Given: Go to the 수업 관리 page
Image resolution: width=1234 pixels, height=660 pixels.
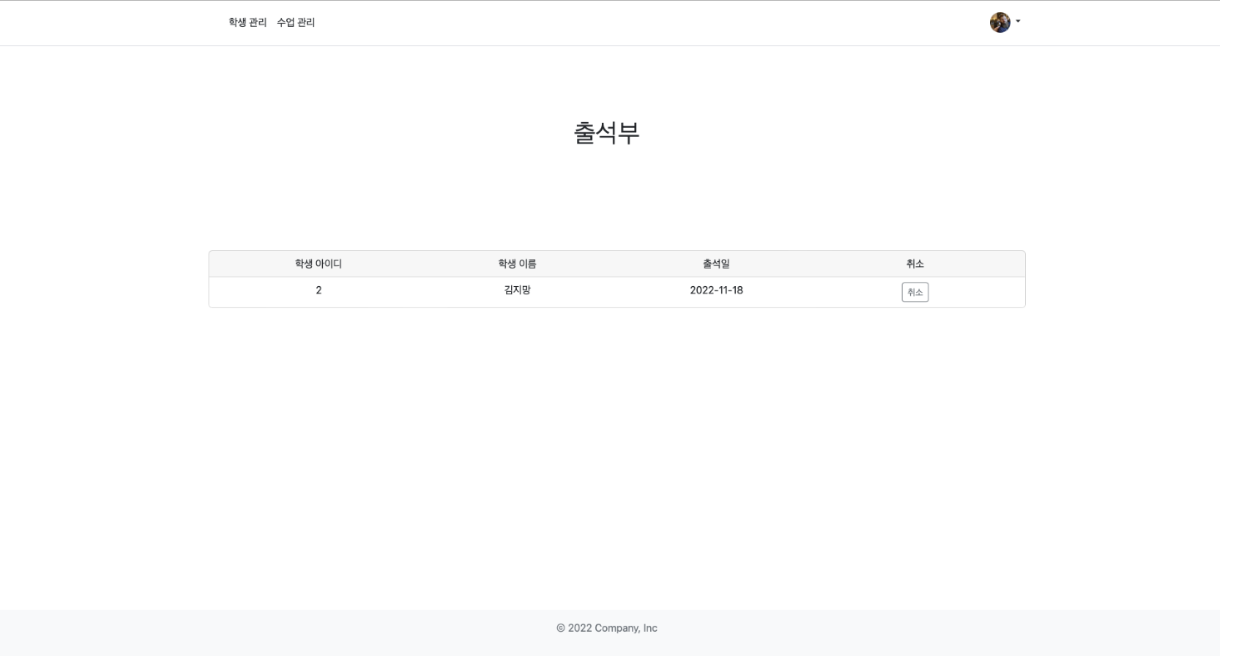Looking at the screenshot, I should tap(296, 23).
